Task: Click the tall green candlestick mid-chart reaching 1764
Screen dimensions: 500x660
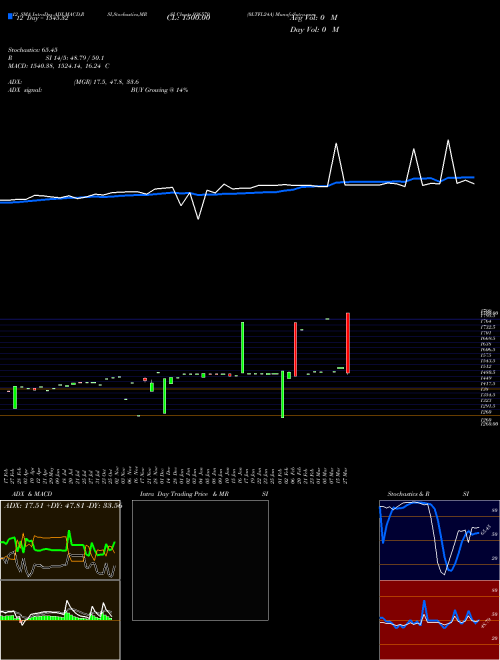Action: [x=242, y=348]
